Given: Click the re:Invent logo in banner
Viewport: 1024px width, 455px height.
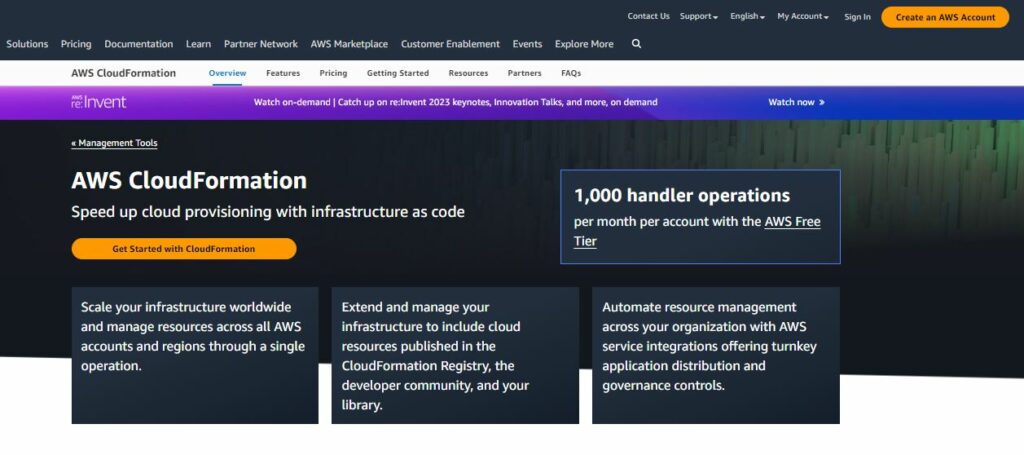Looking at the screenshot, I should [x=99, y=102].
